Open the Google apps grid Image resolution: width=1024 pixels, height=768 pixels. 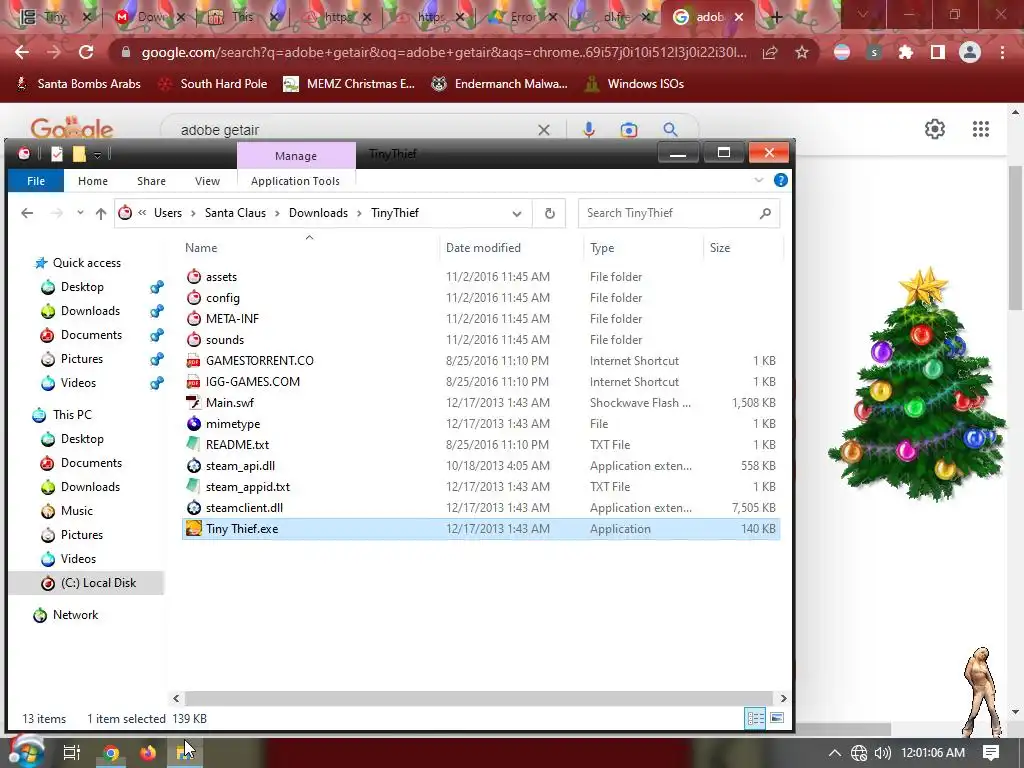tap(981, 129)
